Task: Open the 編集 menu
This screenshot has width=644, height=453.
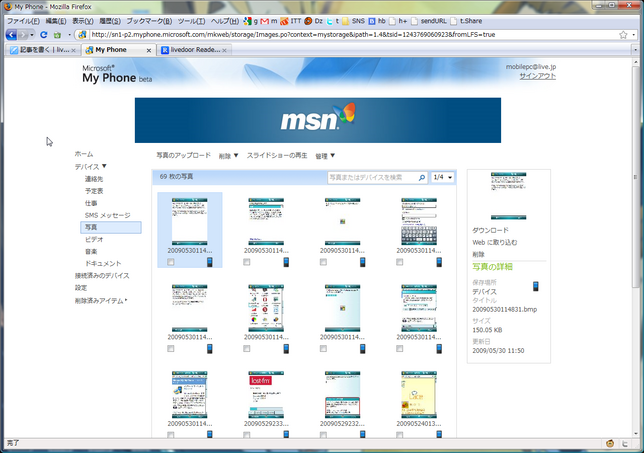Action: pyautogui.click(x=56, y=21)
